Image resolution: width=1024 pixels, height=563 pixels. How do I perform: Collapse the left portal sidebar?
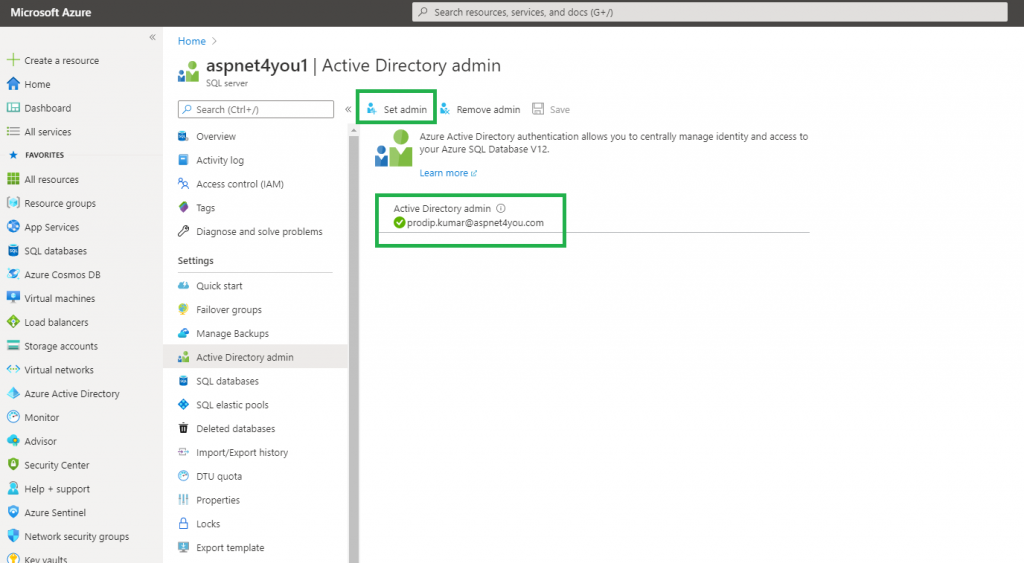(x=152, y=37)
